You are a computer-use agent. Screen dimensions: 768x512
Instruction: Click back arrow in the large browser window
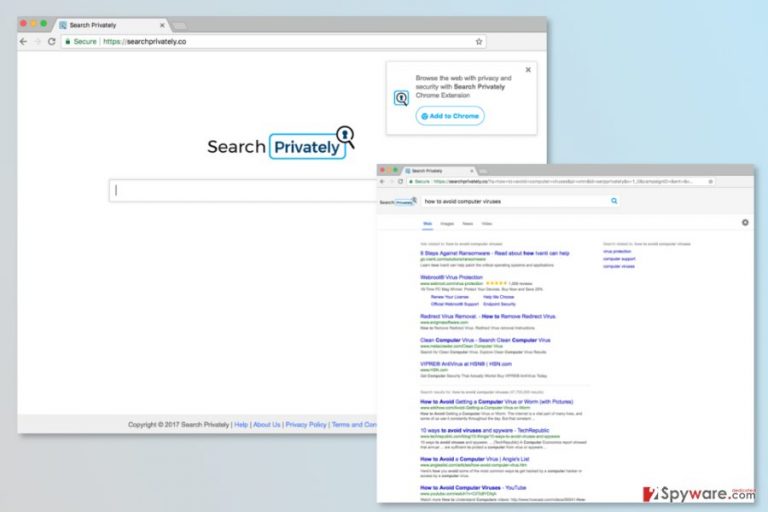tap(23, 42)
